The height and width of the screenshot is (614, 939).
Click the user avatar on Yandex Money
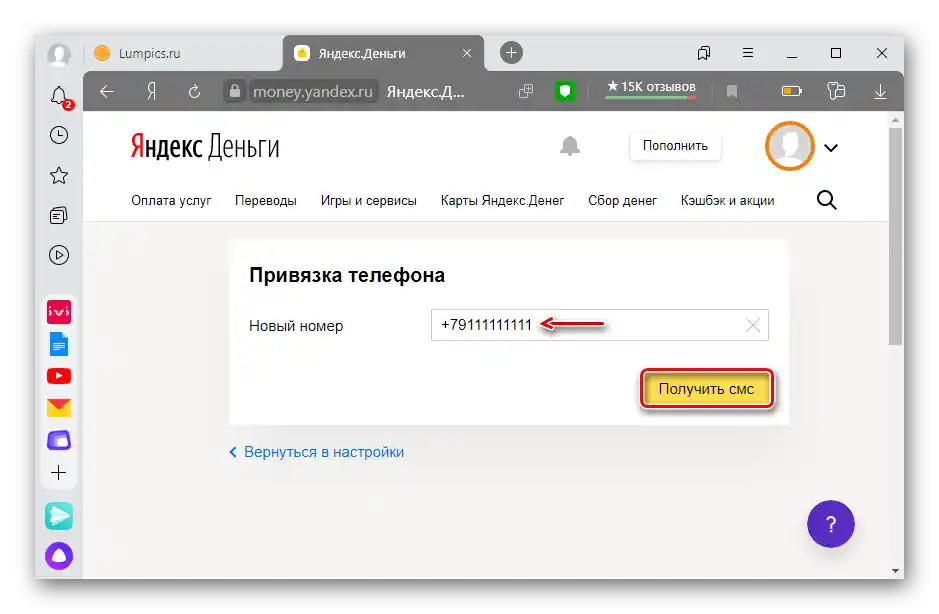click(789, 146)
